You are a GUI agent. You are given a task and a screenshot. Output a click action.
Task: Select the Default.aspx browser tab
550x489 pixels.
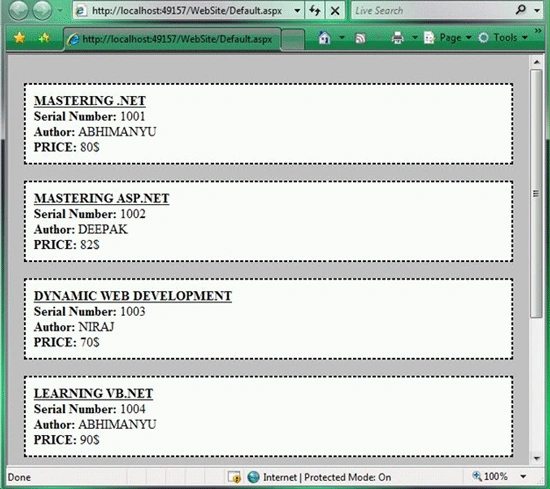click(x=173, y=39)
